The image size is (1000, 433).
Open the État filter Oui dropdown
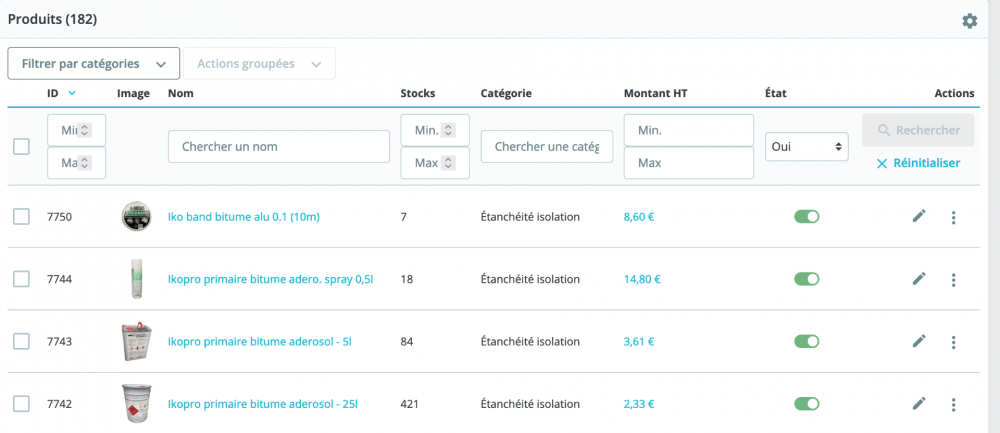(x=806, y=146)
